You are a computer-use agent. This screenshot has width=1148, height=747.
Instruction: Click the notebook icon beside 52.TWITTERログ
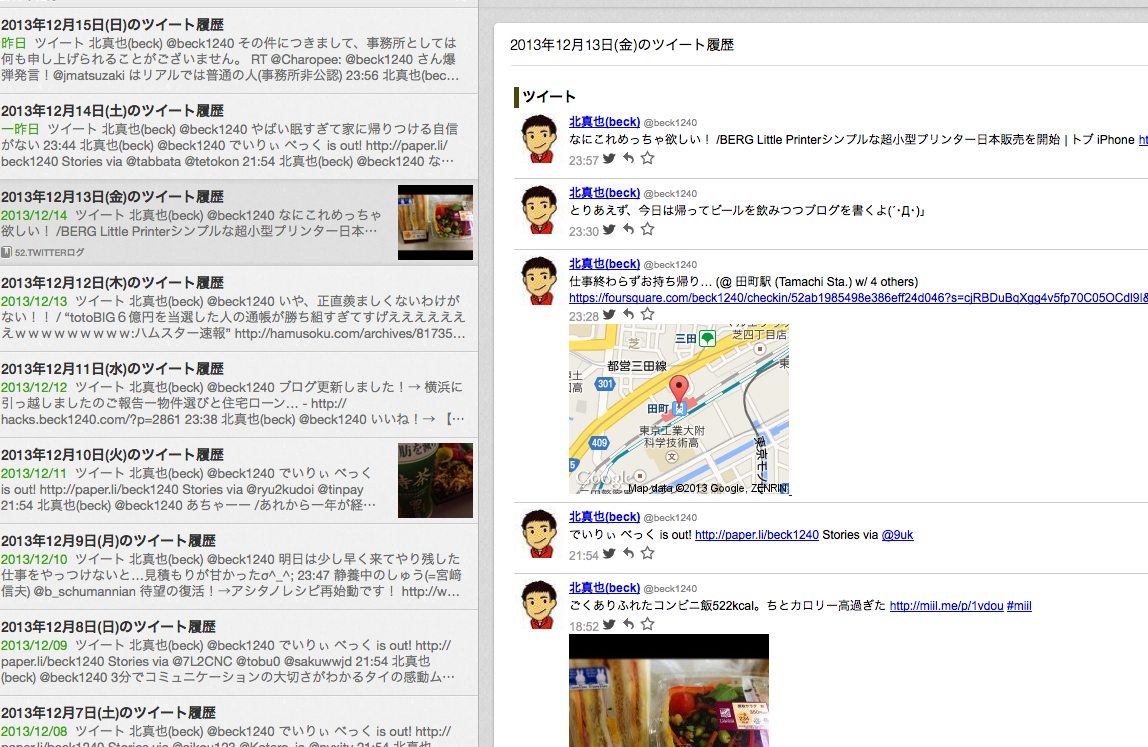coord(6,252)
